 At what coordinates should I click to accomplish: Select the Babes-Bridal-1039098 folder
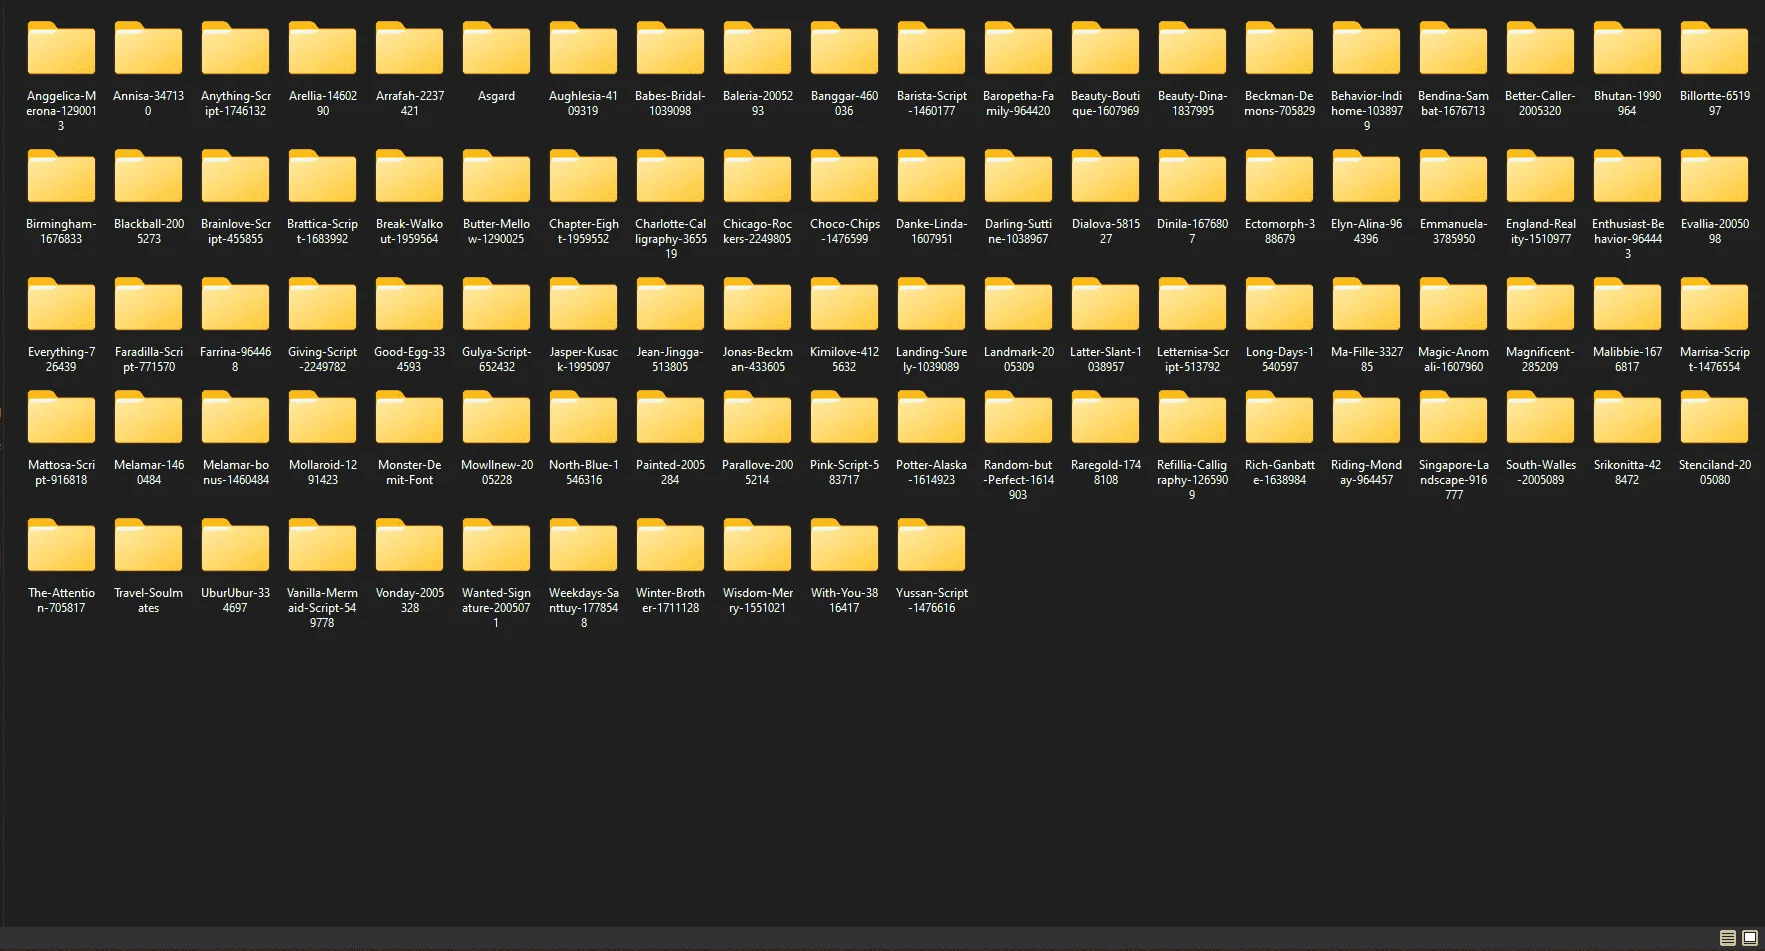pyautogui.click(x=670, y=69)
